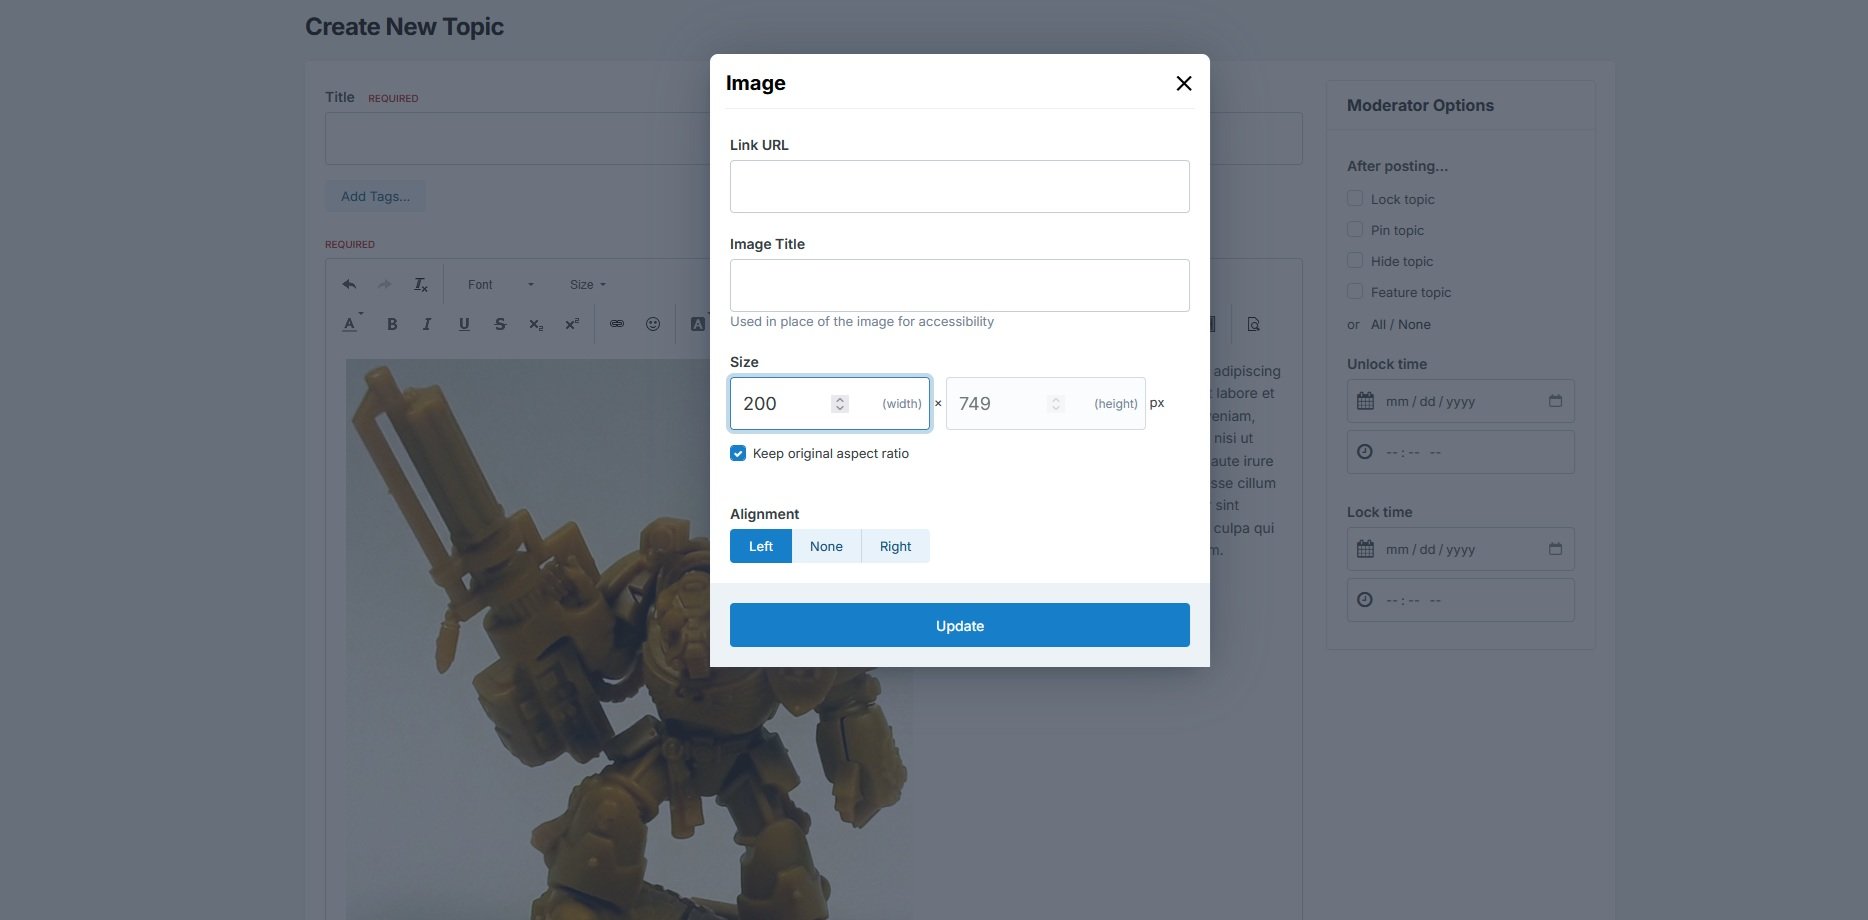Open the emoji smiley picker
The height and width of the screenshot is (920, 1868).
(x=653, y=324)
